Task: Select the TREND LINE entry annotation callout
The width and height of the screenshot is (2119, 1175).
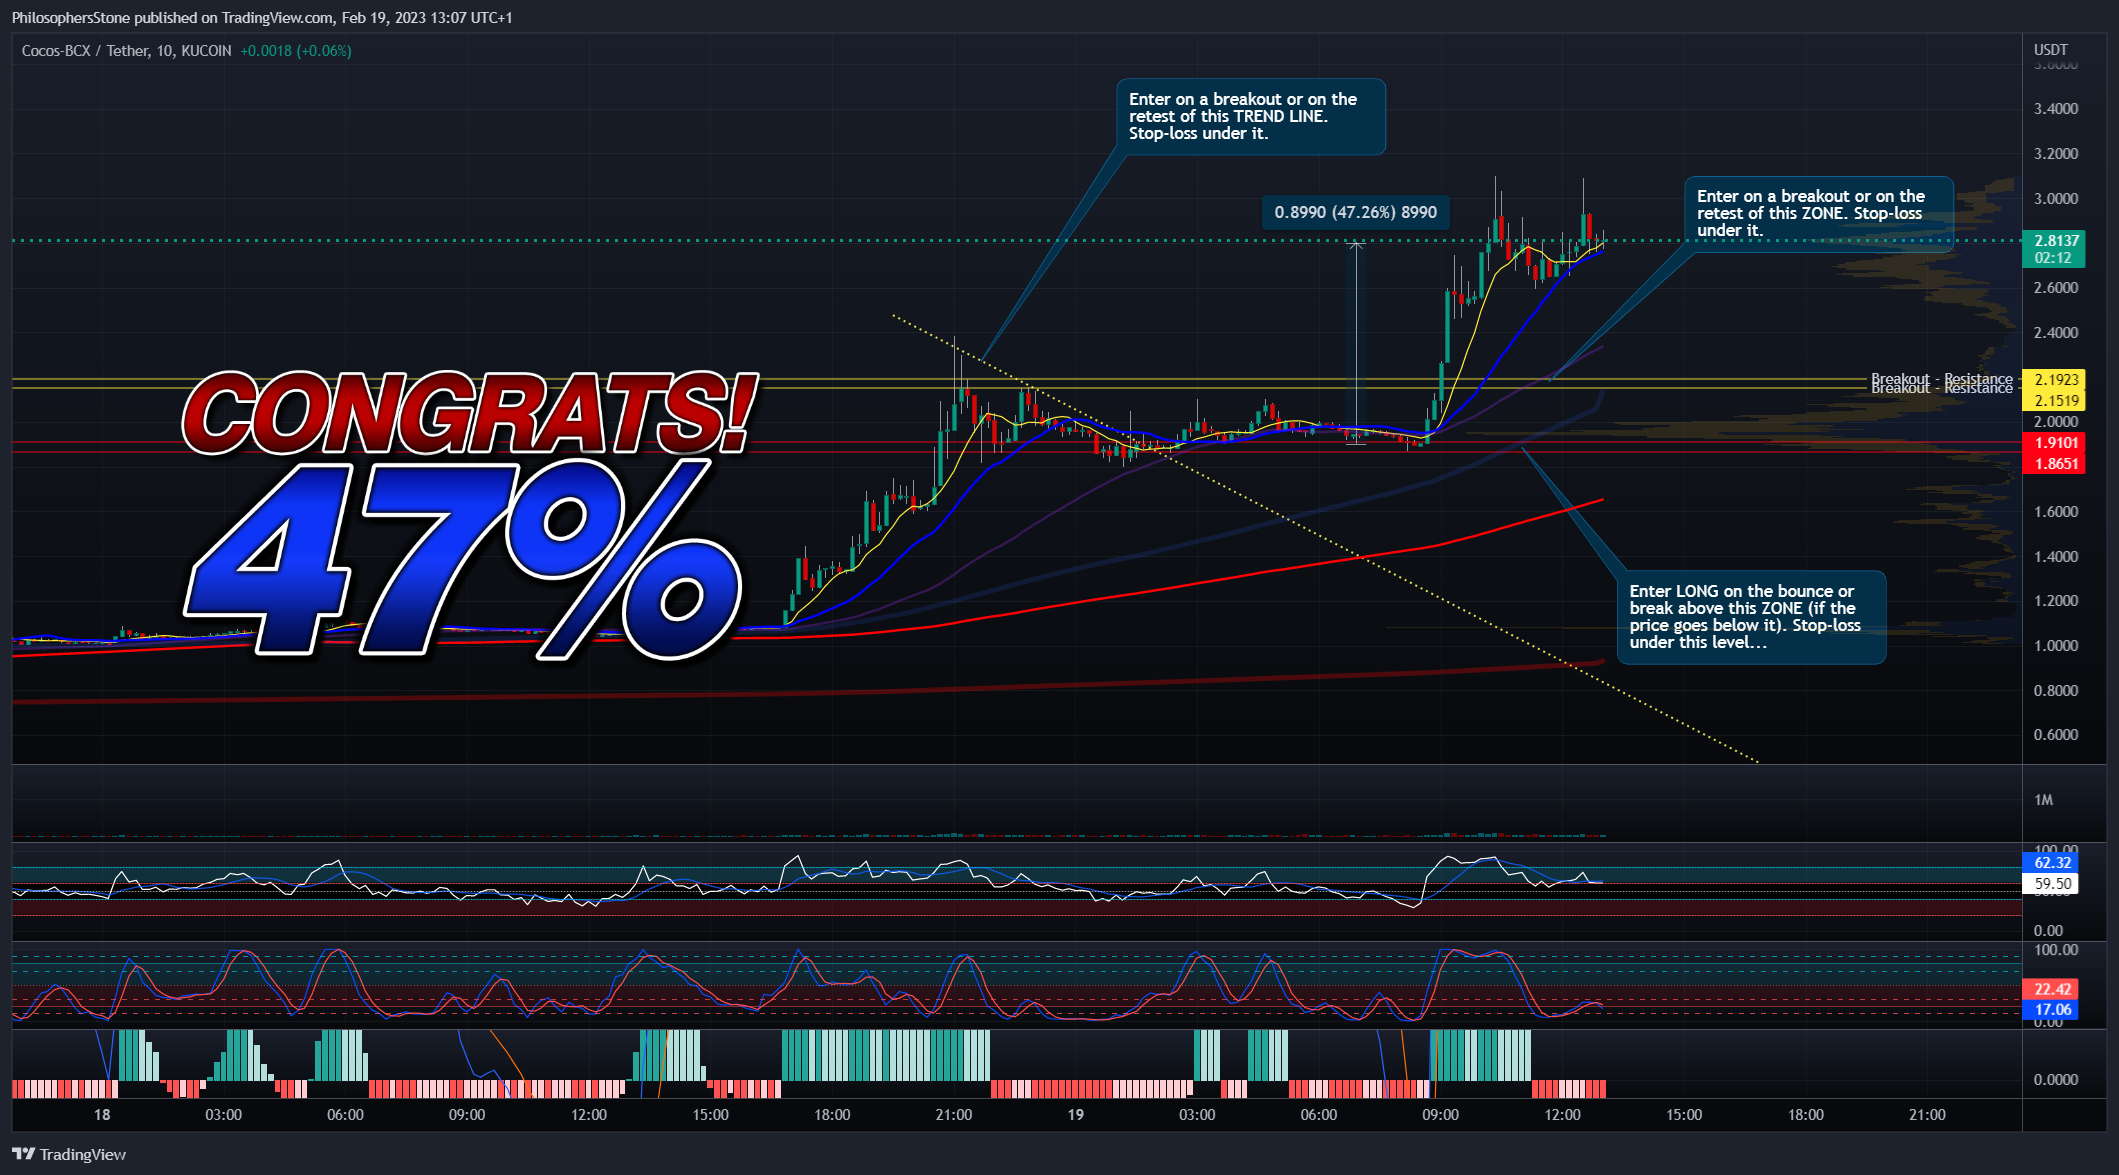Action: (x=1250, y=117)
